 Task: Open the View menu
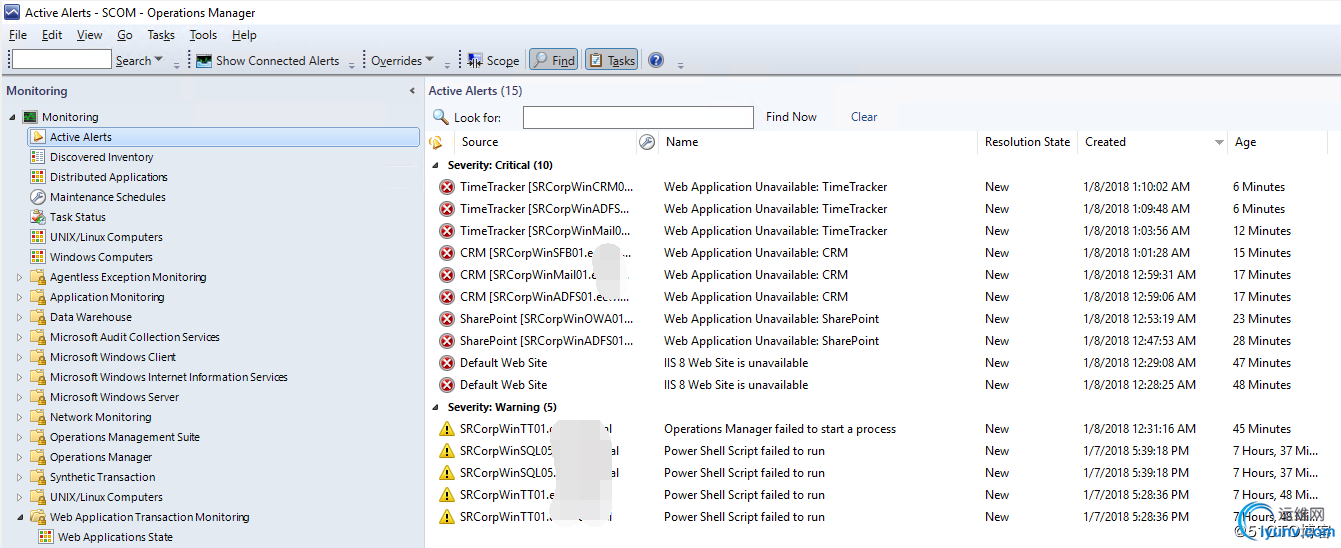[90, 35]
